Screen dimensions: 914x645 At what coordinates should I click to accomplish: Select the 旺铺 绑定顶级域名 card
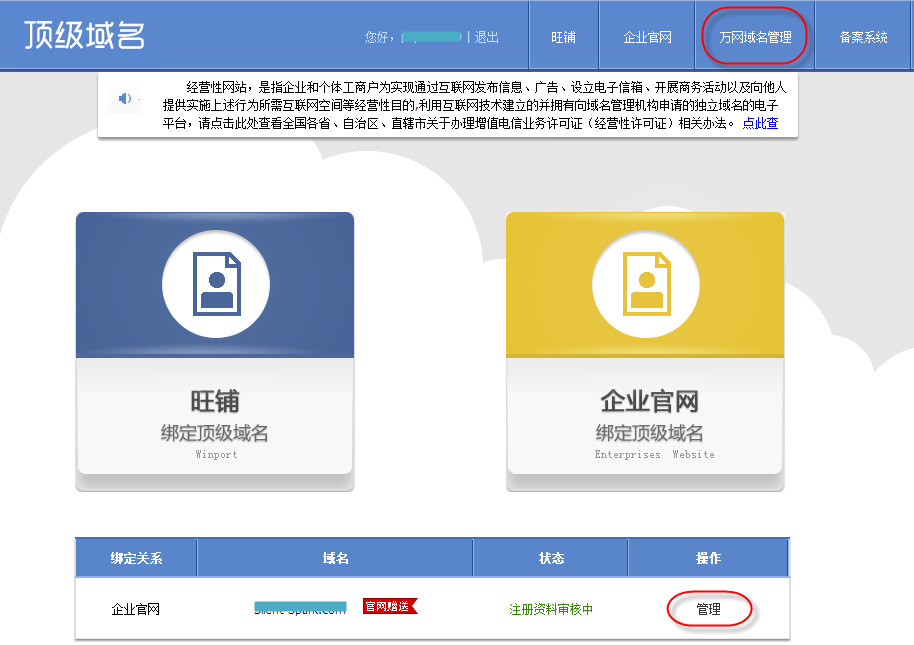click(x=215, y=351)
